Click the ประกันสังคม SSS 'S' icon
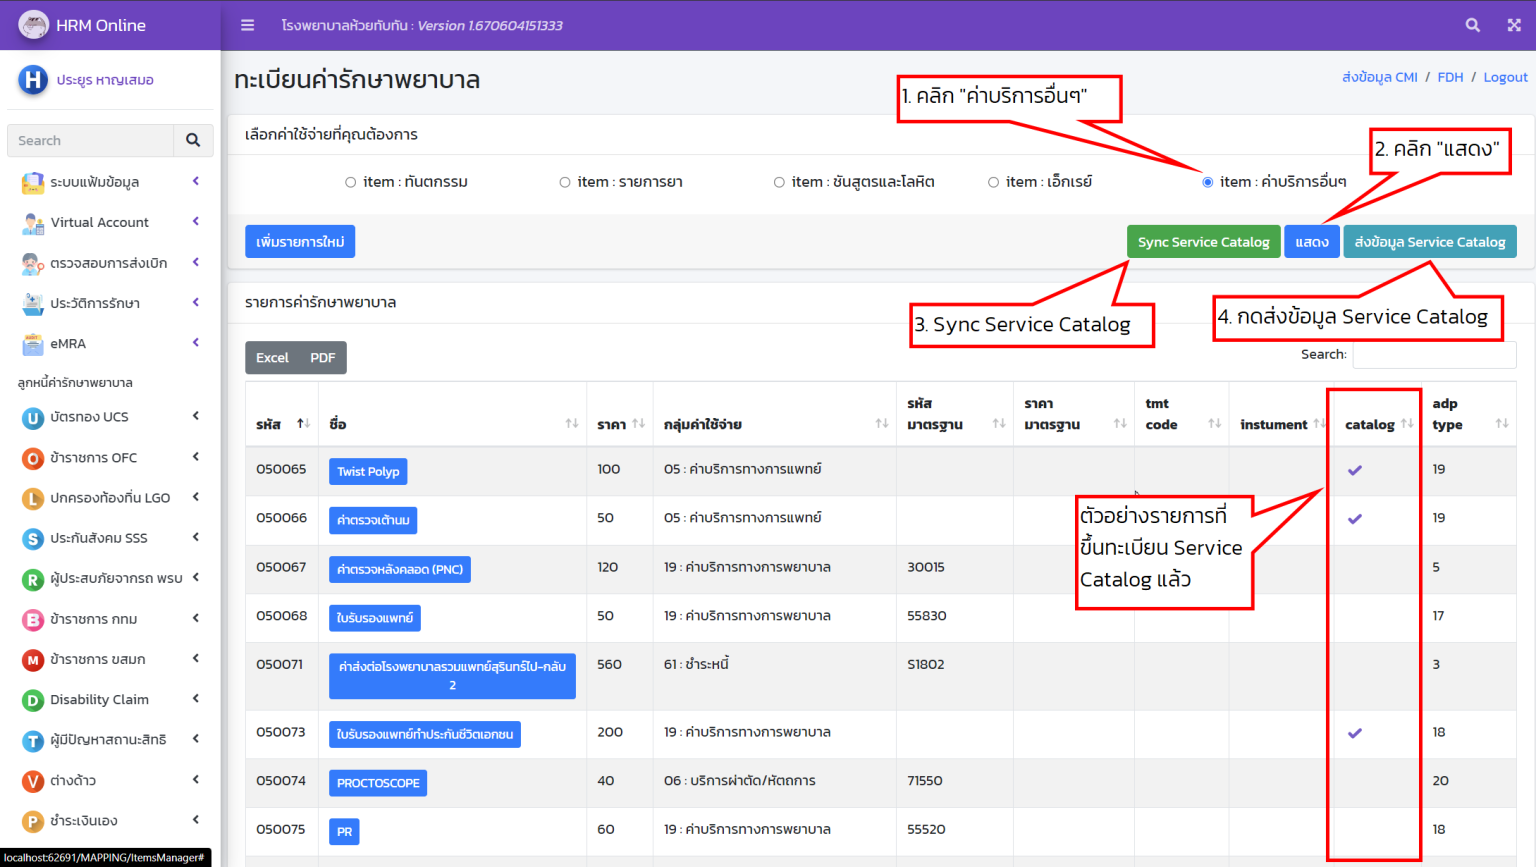 (x=32, y=538)
